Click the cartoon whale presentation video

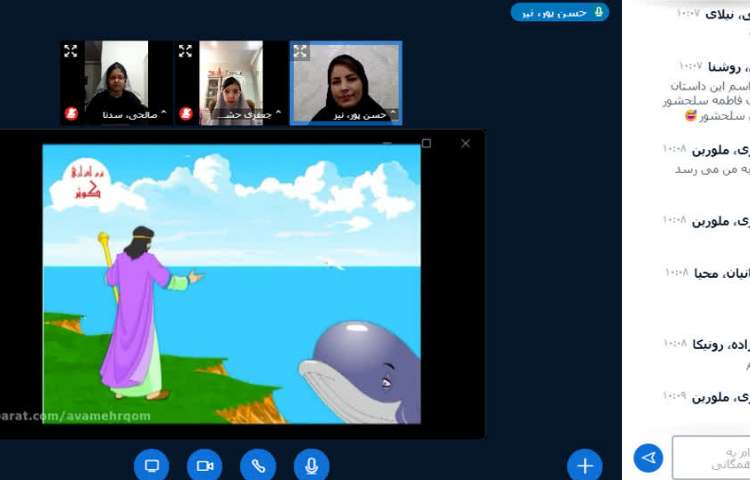[x=232, y=284]
